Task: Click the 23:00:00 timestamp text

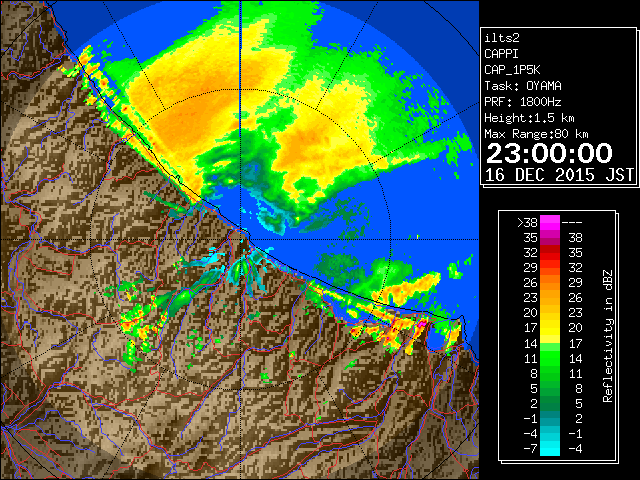Action: (549, 153)
